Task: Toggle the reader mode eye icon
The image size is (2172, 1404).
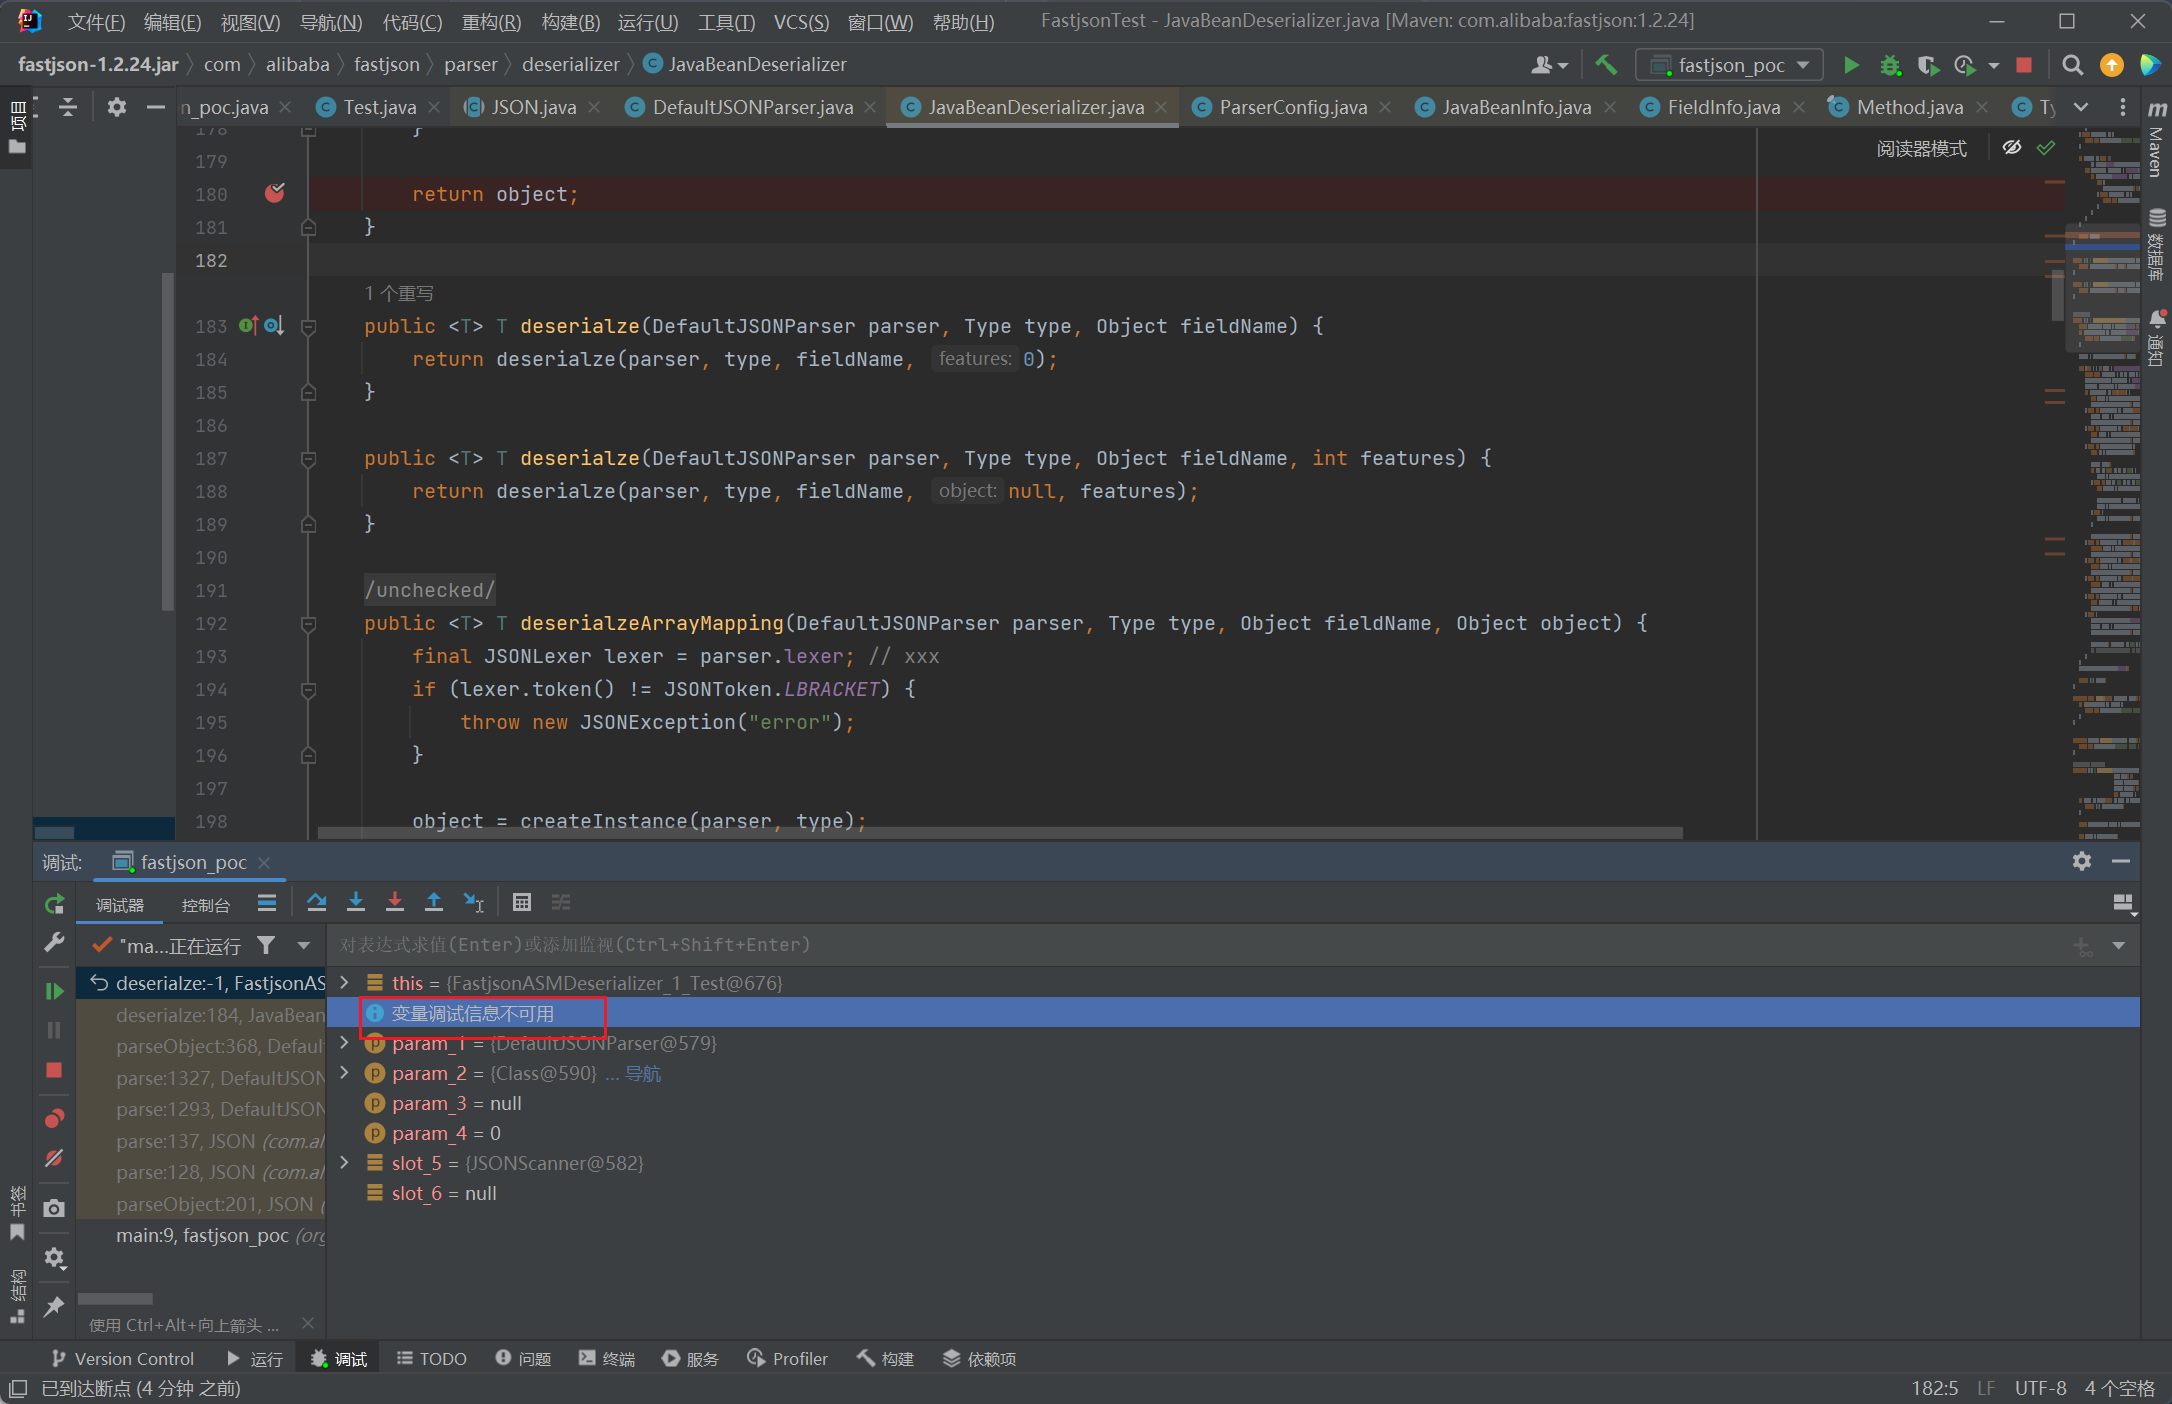Action: 2011,148
